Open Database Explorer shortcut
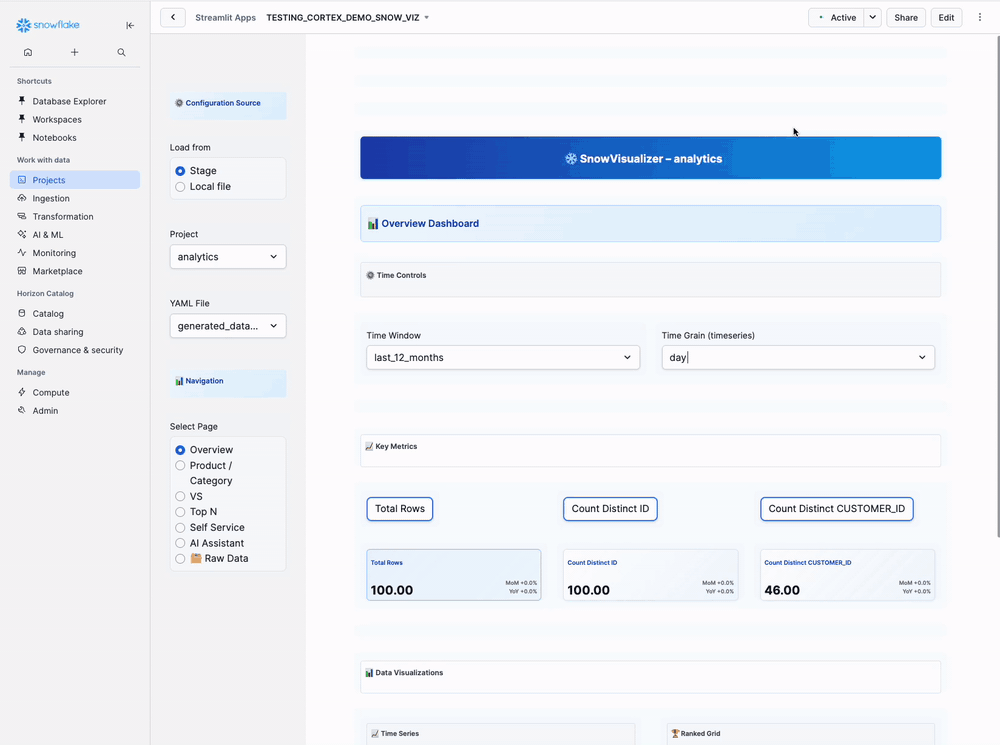This screenshot has width=1000, height=745. pyautogui.click(x=69, y=101)
